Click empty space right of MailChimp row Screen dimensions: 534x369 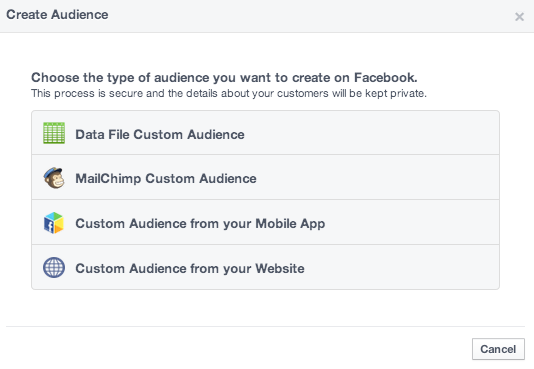click(x=377, y=177)
